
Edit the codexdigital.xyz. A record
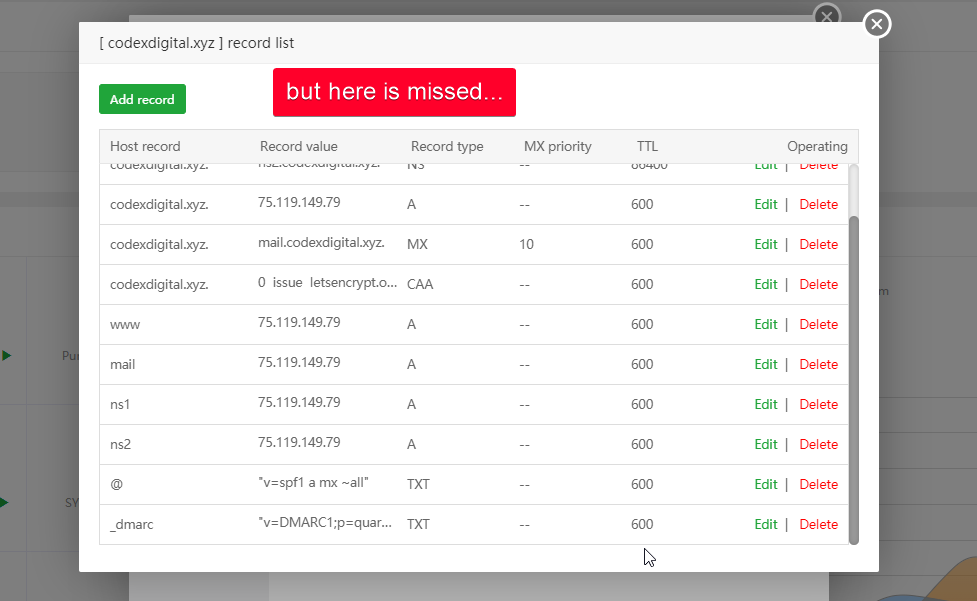pos(765,204)
